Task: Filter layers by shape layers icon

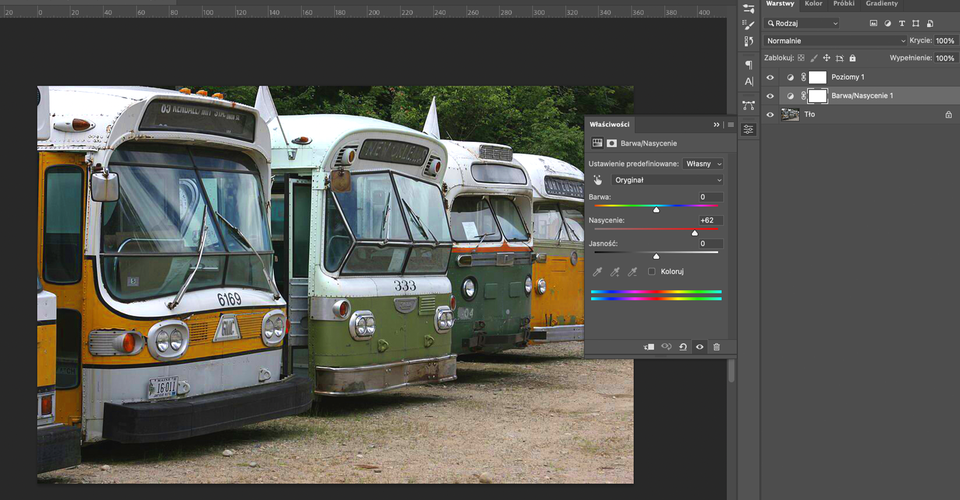Action: (x=916, y=23)
